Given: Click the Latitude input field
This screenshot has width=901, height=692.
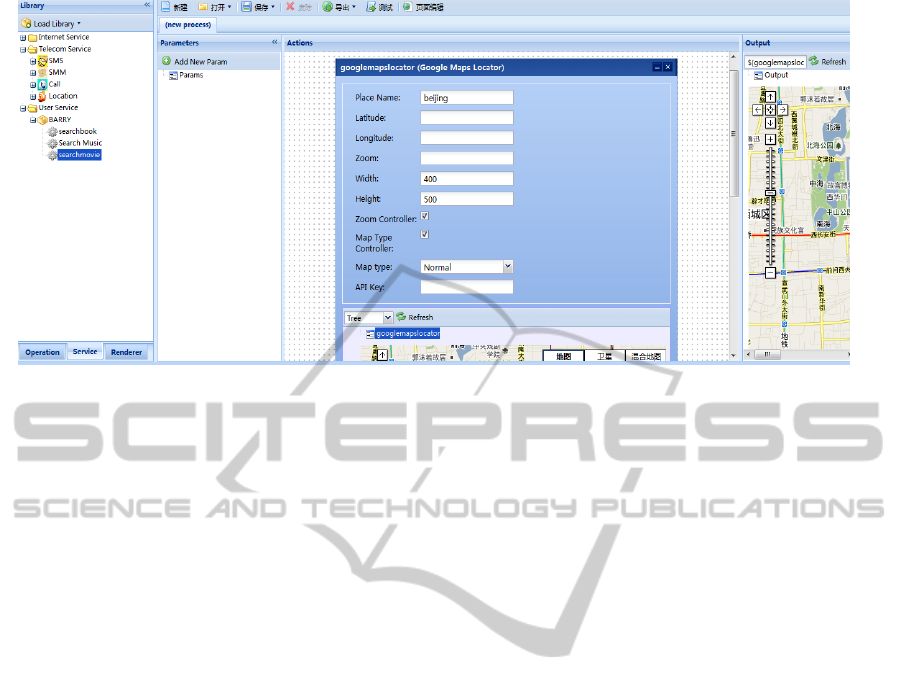Looking at the screenshot, I should (466, 118).
